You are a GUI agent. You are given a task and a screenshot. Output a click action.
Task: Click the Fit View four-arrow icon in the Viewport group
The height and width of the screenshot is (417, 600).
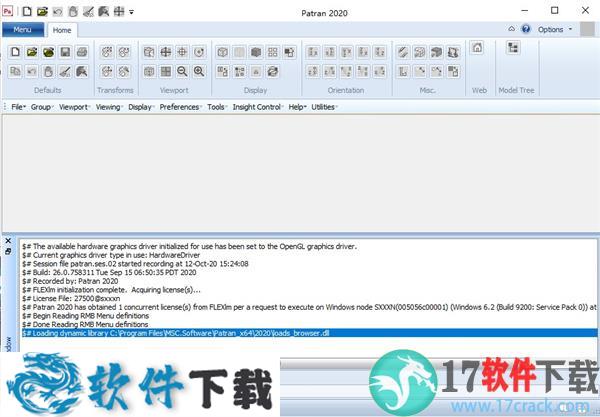click(166, 52)
